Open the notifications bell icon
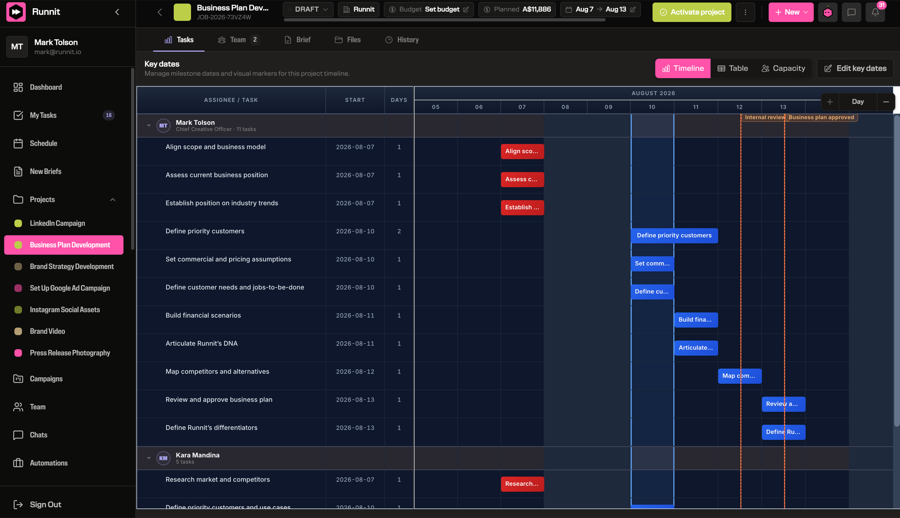Screen dimensions: 900x518 pyautogui.click(x=875, y=12)
